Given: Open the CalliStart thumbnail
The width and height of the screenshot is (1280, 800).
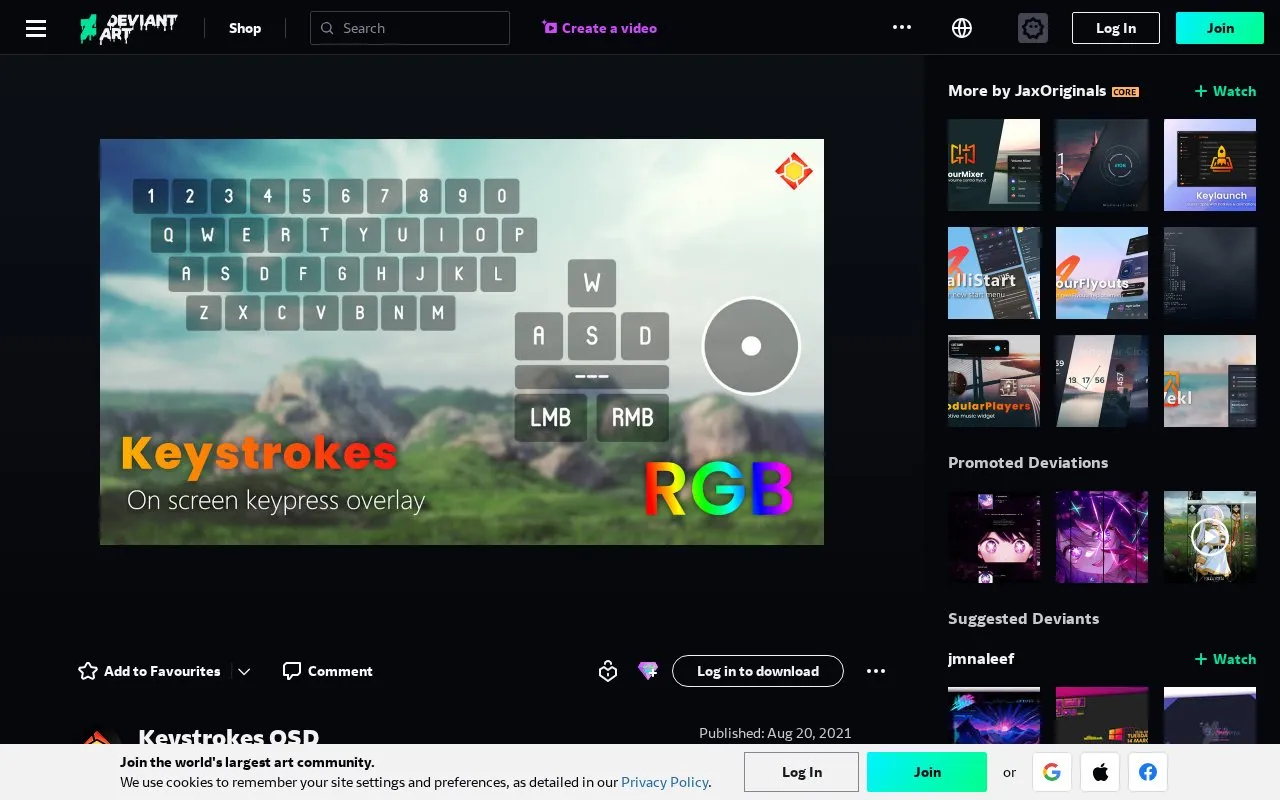Looking at the screenshot, I should point(994,273).
